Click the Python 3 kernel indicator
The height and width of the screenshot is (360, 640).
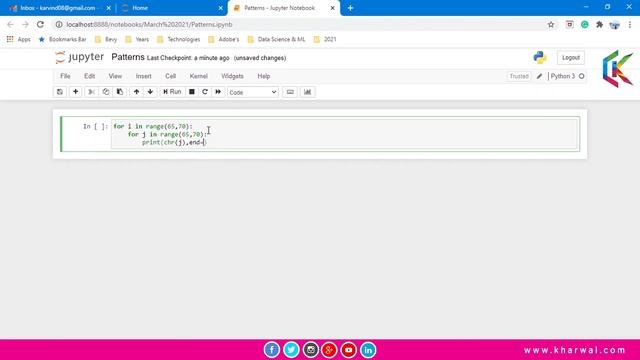(567, 76)
